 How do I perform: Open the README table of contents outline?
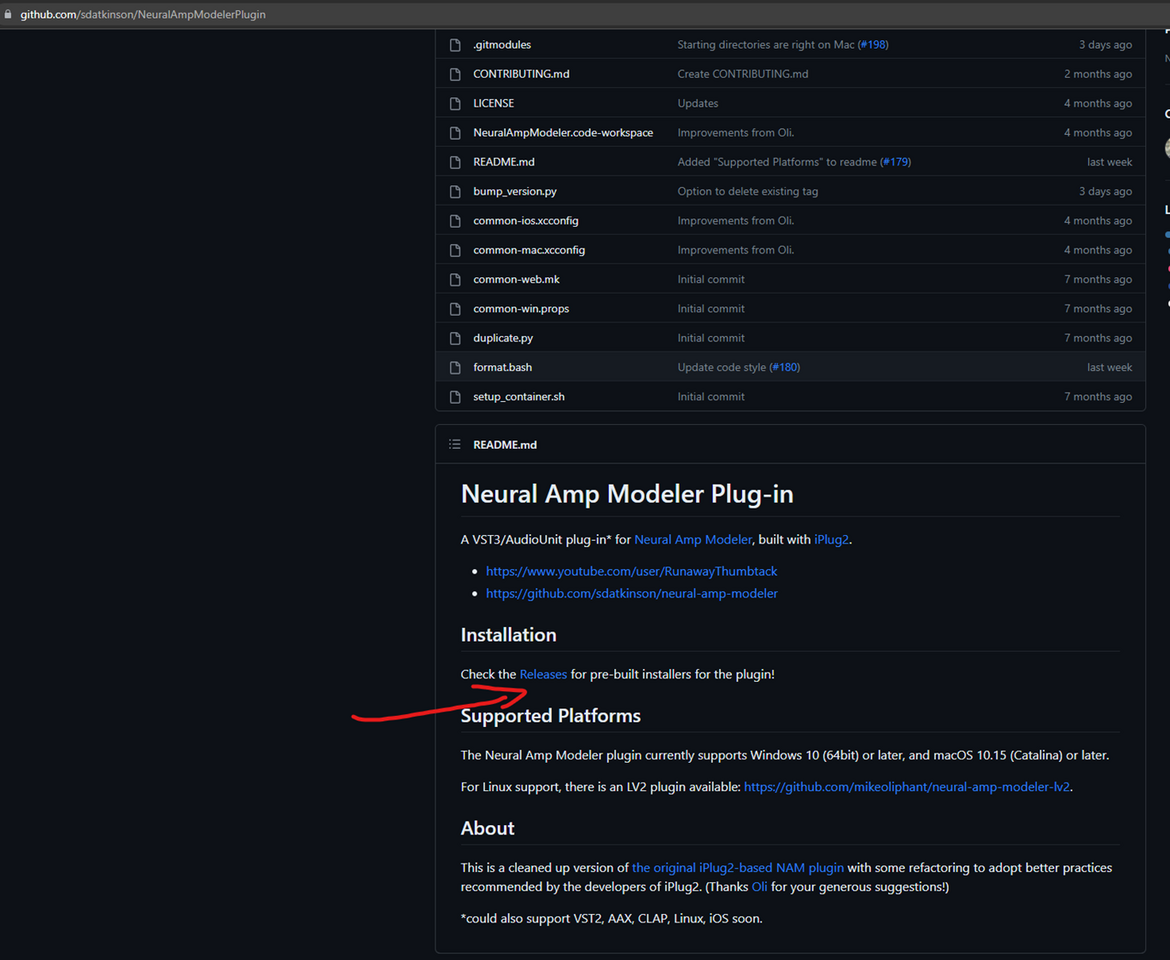coord(454,444)
